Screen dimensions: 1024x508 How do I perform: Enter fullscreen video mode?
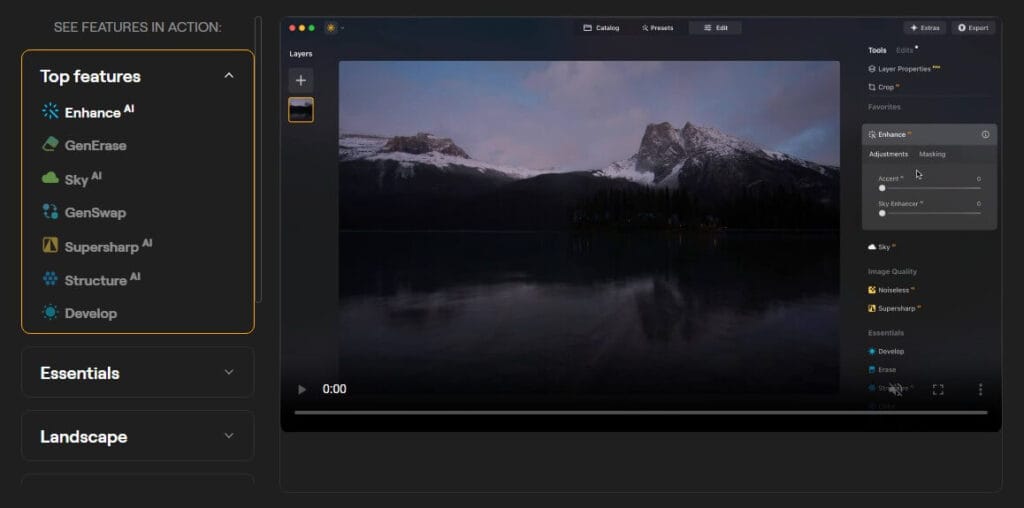click(x=938, y=389)
